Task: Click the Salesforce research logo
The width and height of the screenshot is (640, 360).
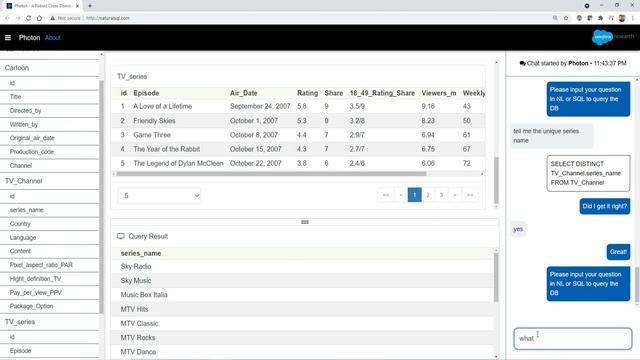Action: click(x=612, y=37)
